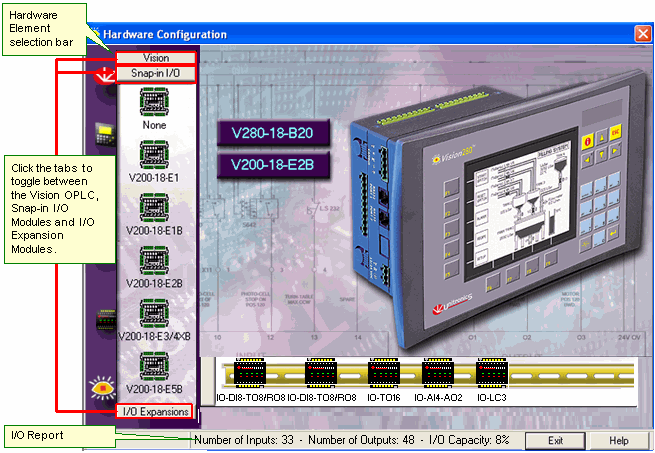Select the IO-TO16 expansion module
655x453 pixels.
pyautogui.click(x=383, y=373)
